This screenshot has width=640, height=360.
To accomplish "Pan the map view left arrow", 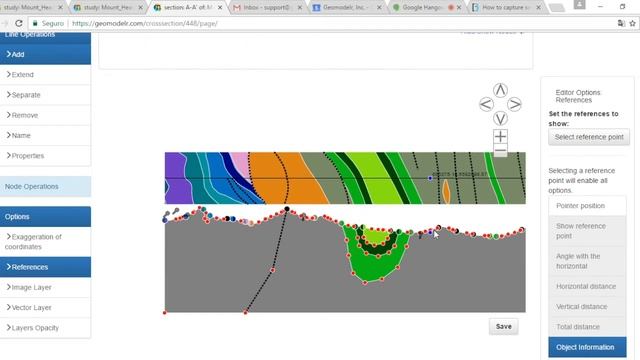I will click(x=486, y=104).
